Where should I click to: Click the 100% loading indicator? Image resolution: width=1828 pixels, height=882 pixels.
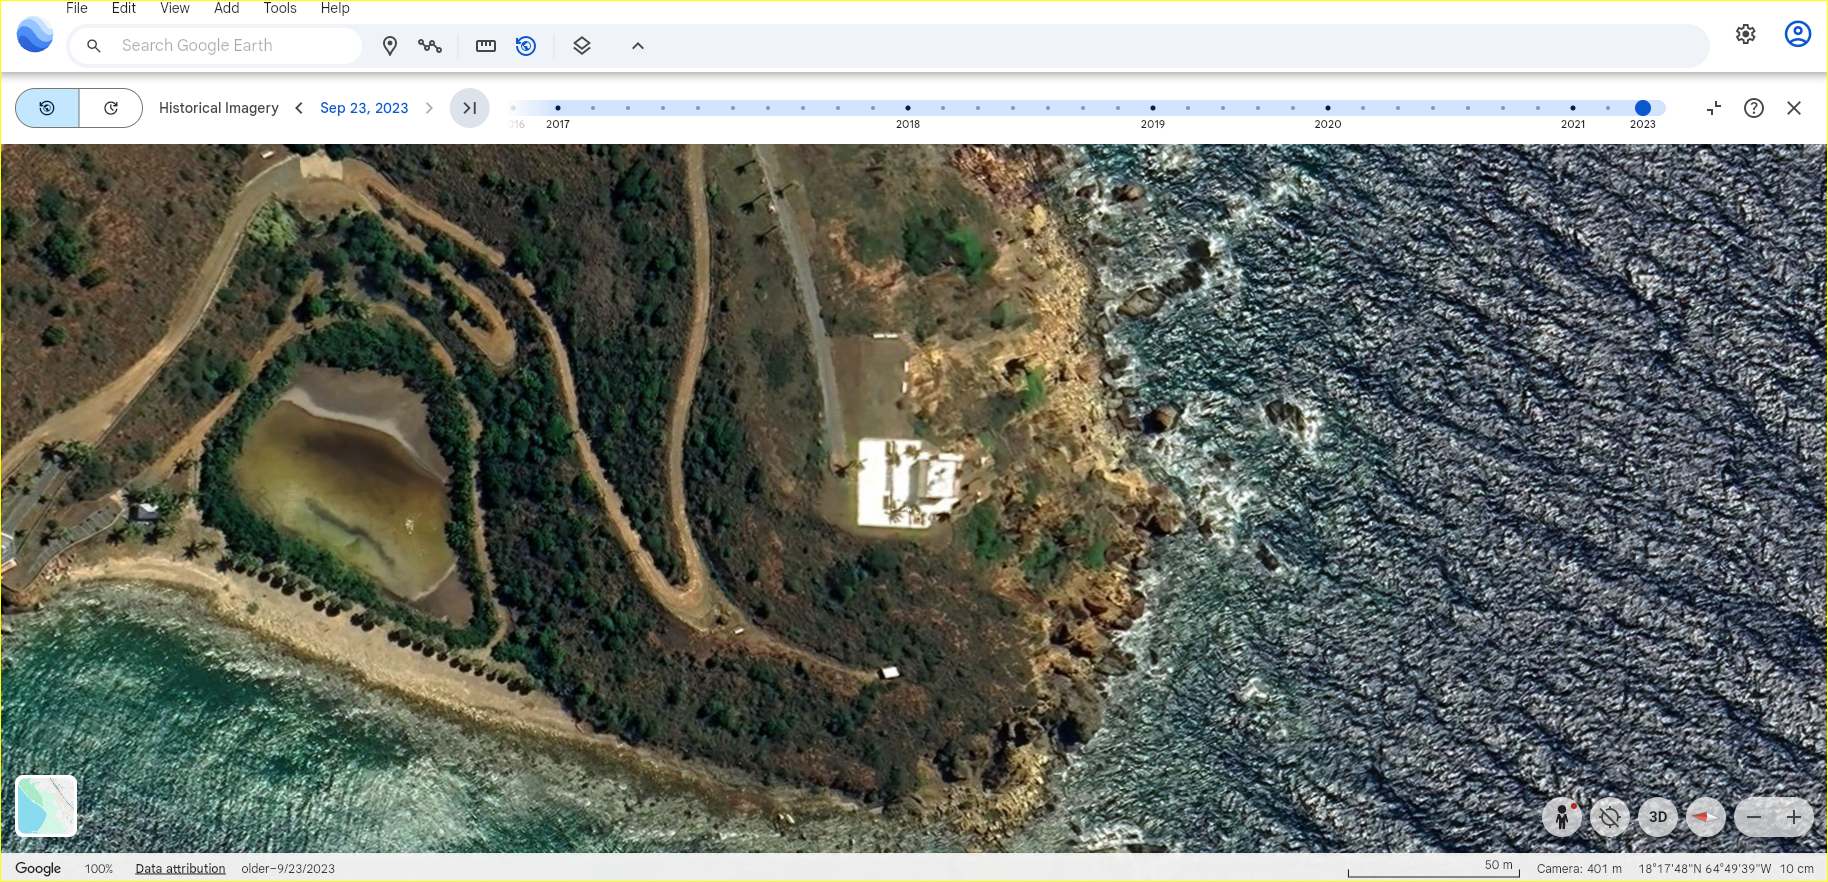99,869
